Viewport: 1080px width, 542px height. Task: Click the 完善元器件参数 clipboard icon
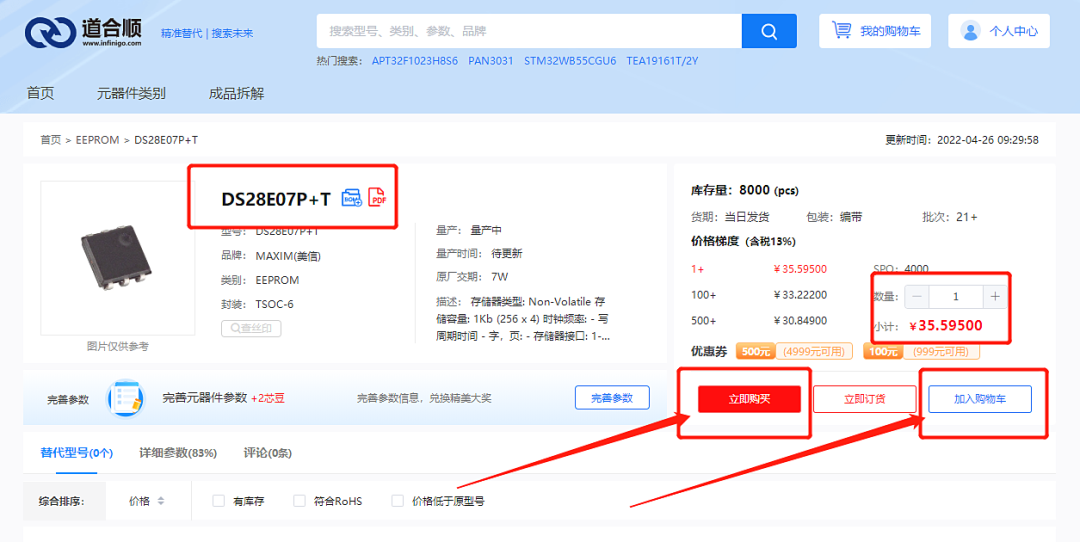[127, 398]
